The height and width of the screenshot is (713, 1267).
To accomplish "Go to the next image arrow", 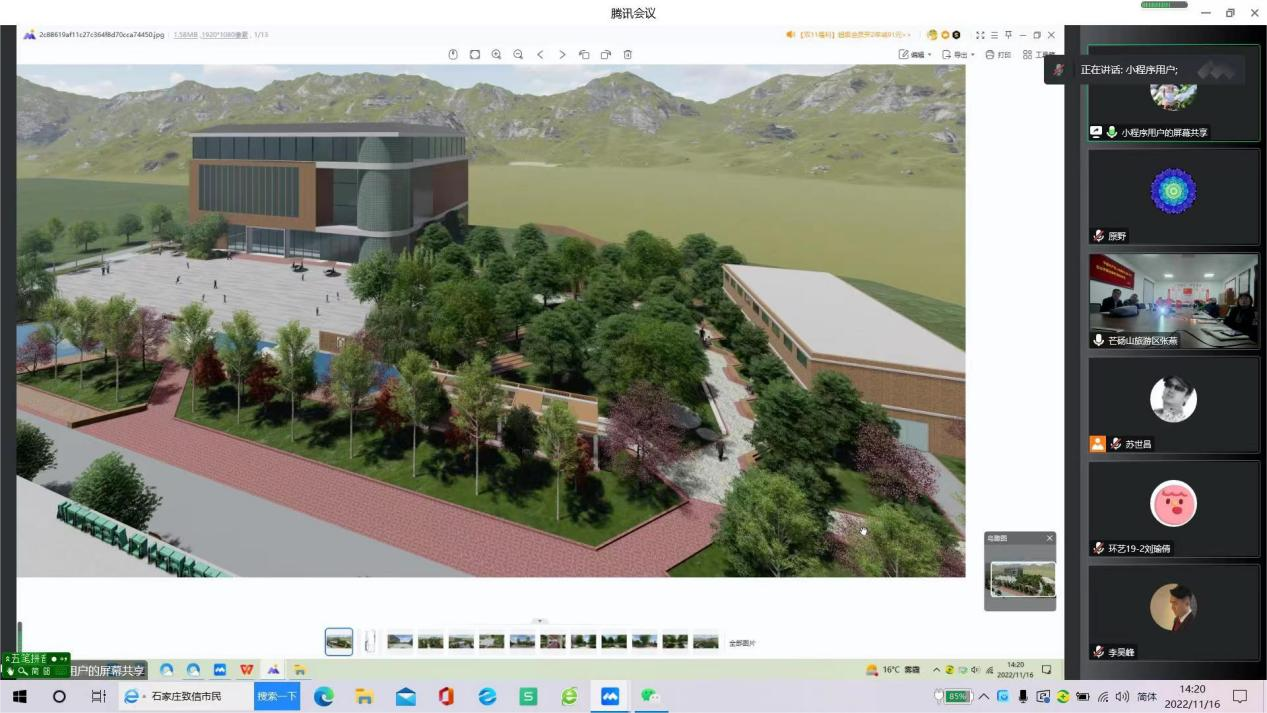I will click(562, 55).
